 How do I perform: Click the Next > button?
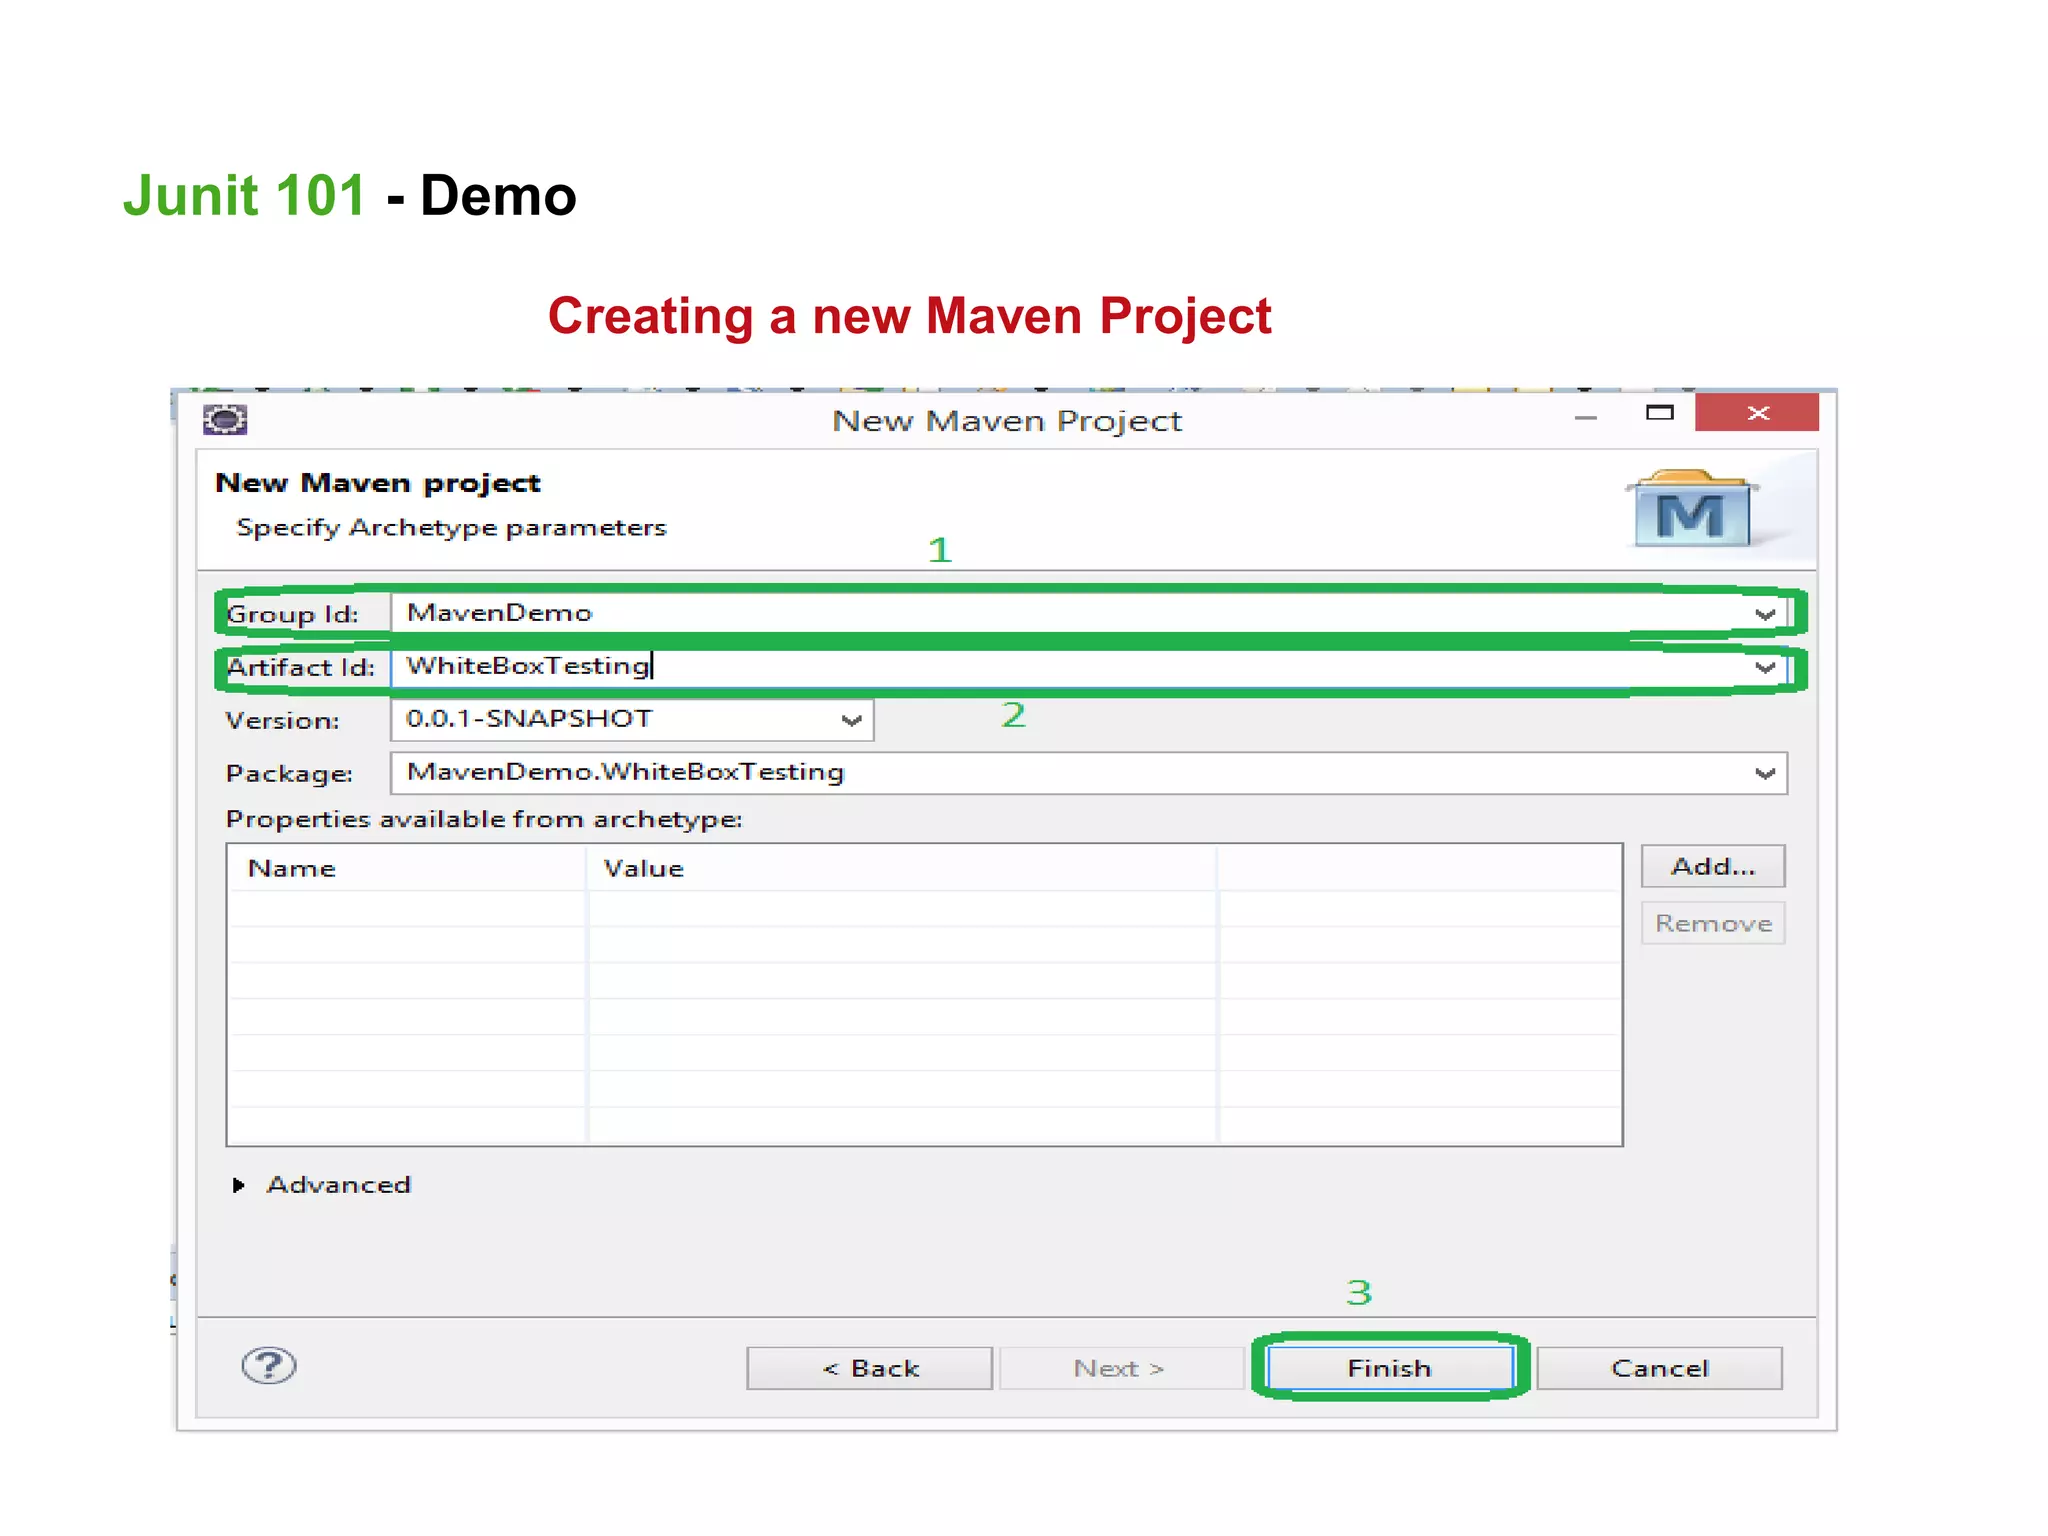click(x=1120, y=1368)
